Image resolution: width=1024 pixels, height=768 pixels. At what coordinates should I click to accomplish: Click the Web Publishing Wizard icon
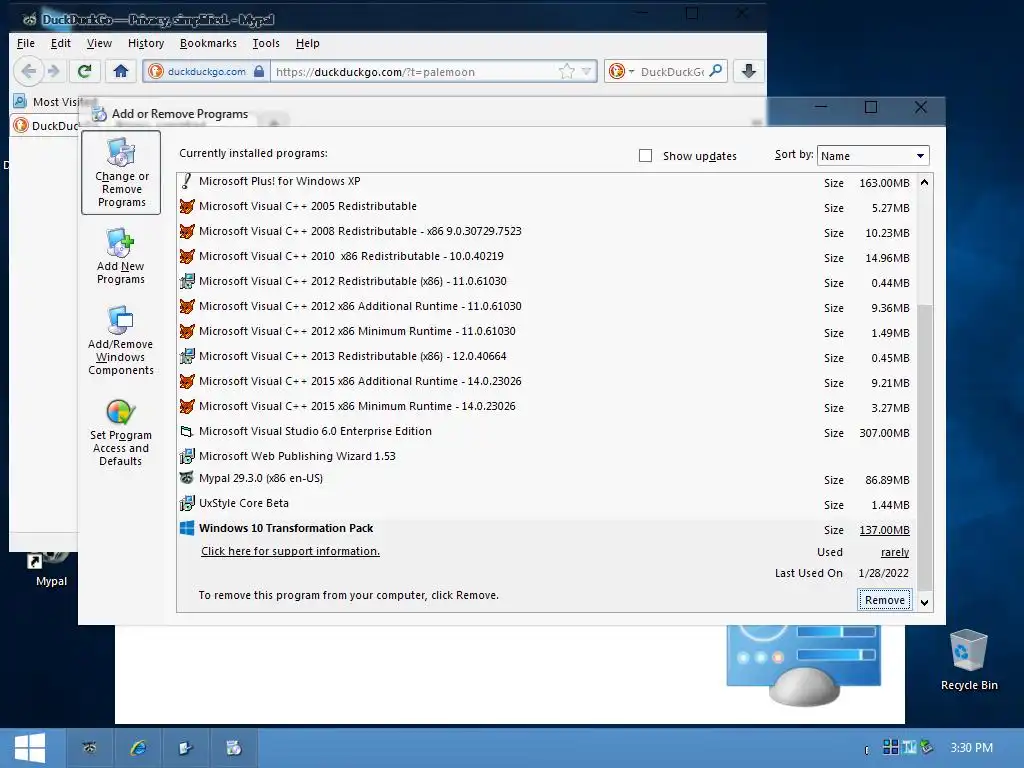click(187, 456)
